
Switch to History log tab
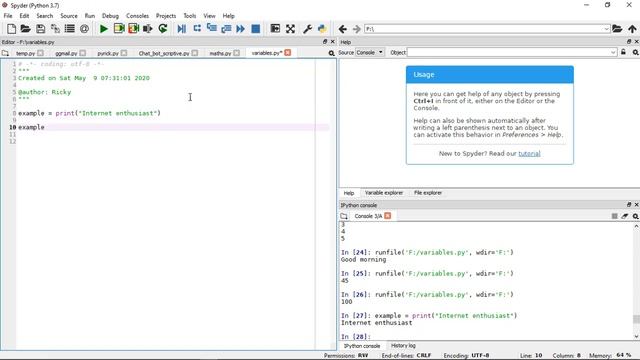403,346
